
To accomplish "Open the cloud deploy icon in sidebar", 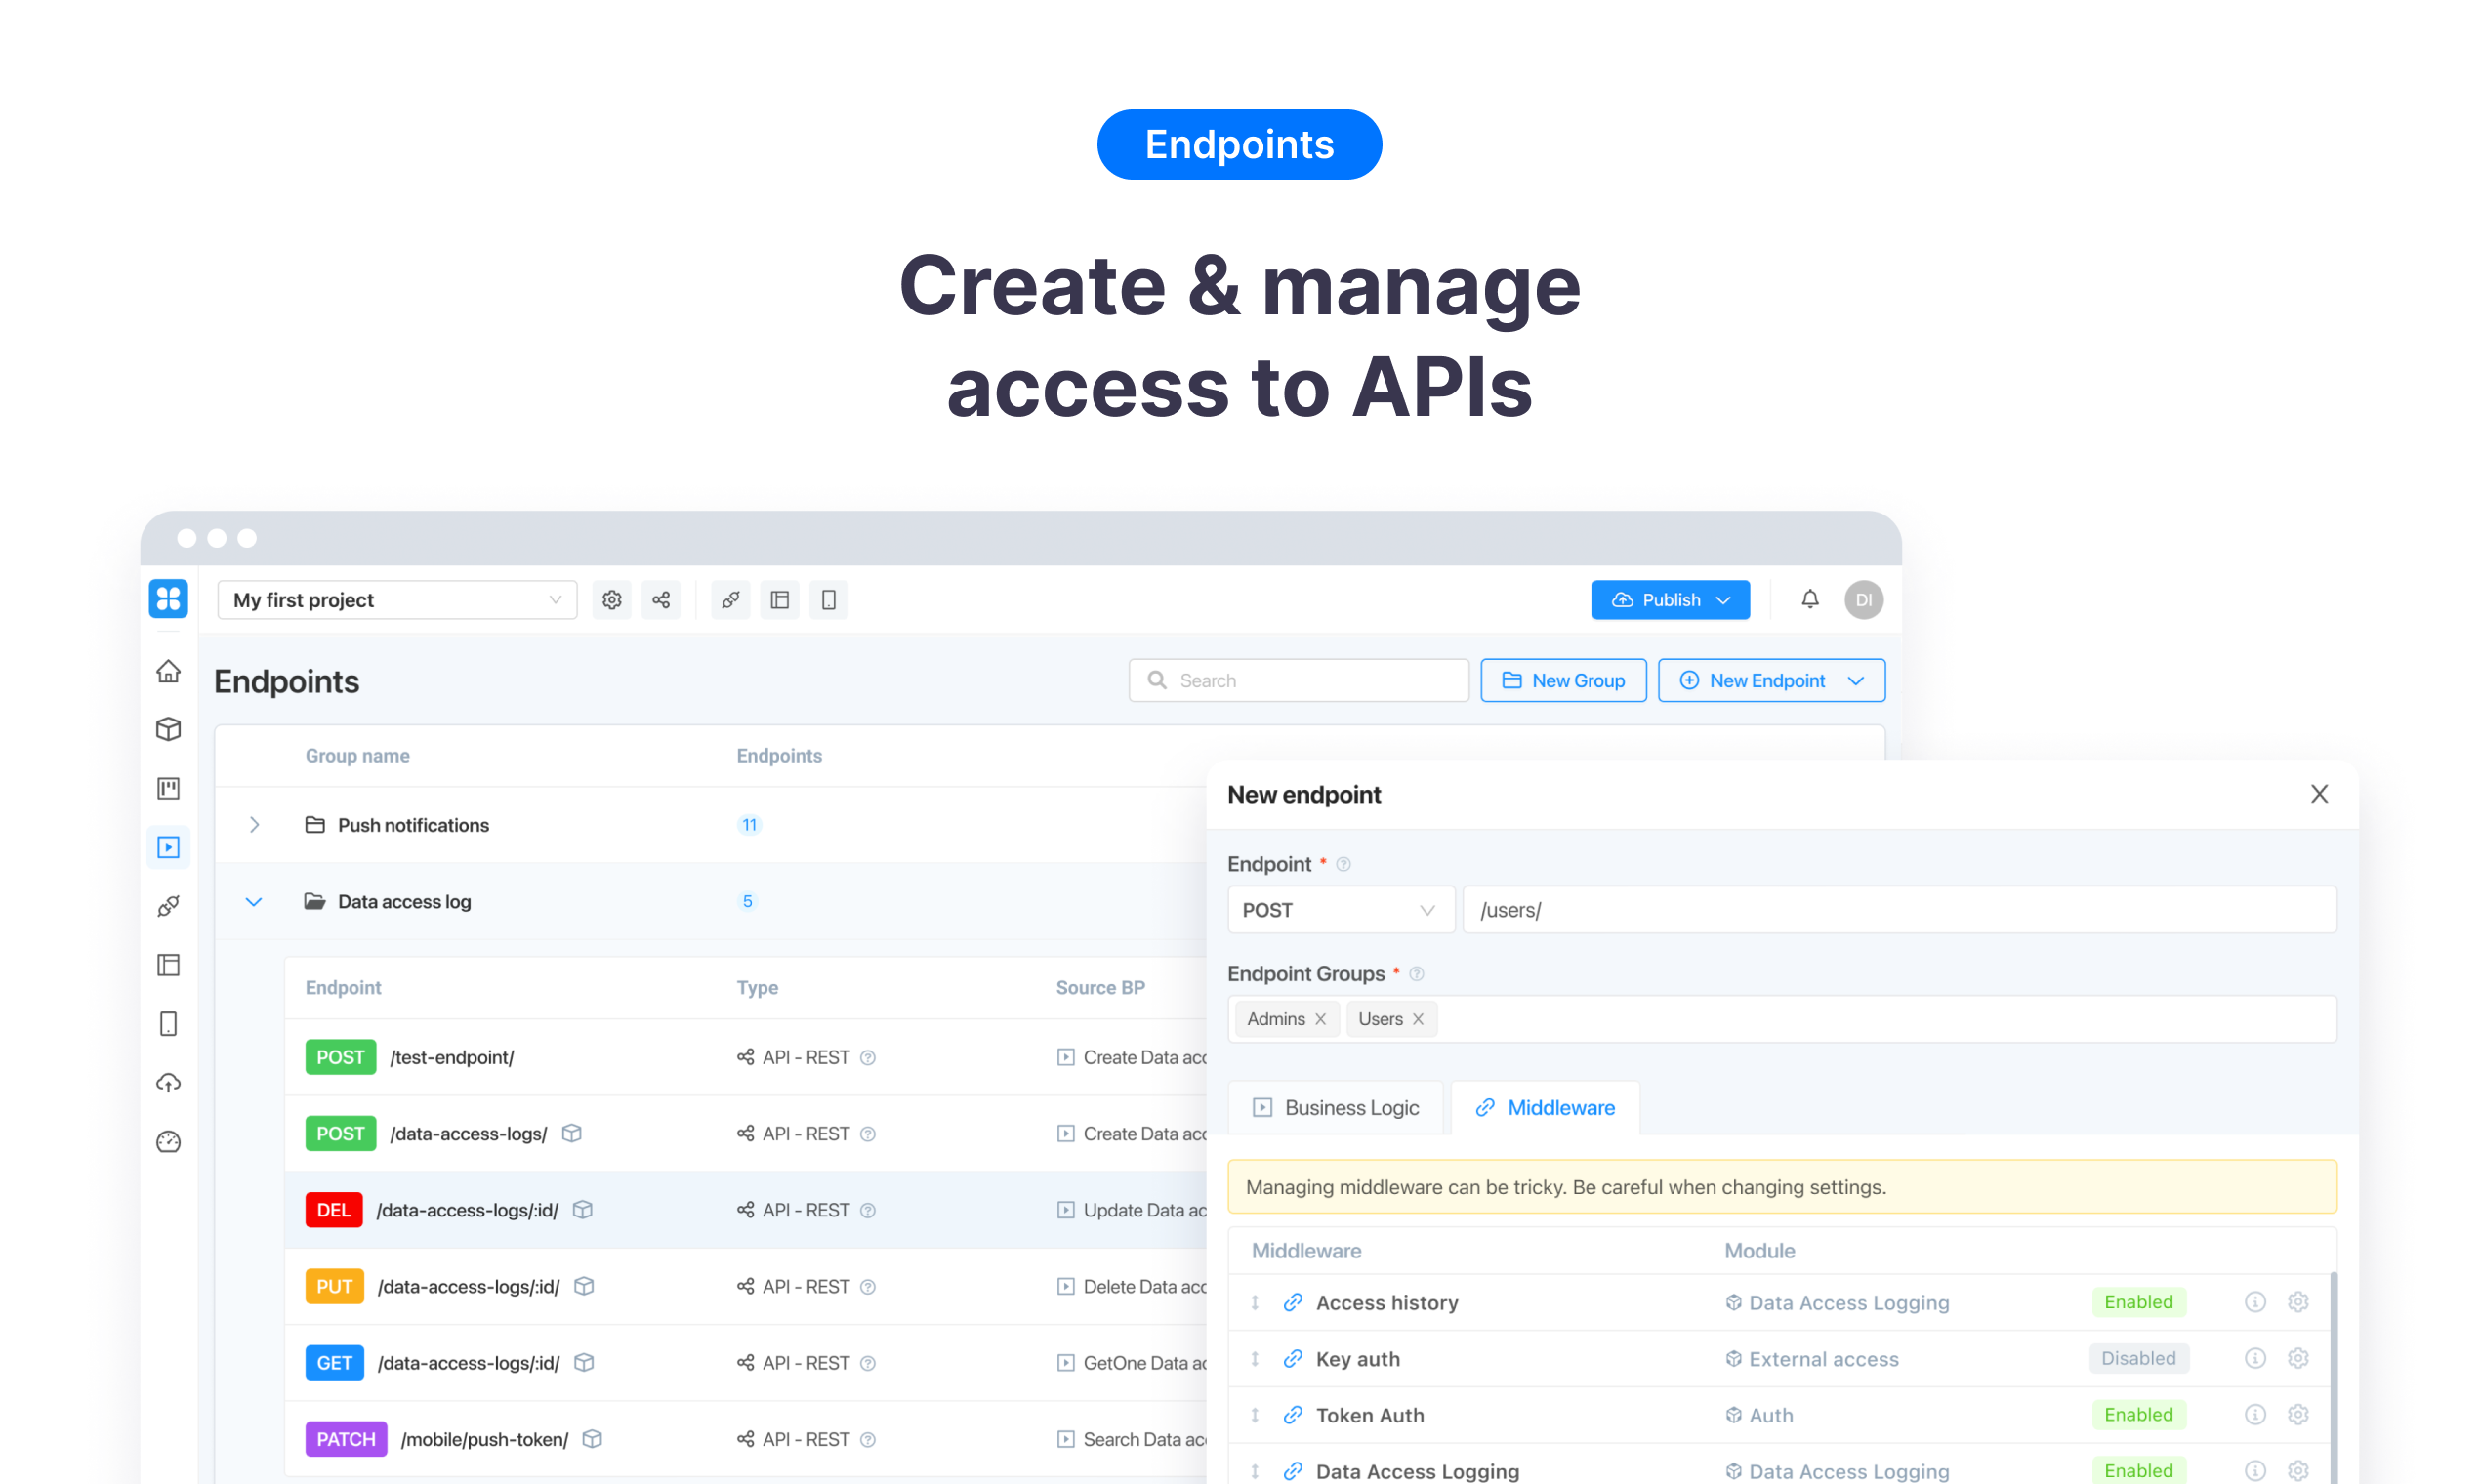I will click(169, 1082).
